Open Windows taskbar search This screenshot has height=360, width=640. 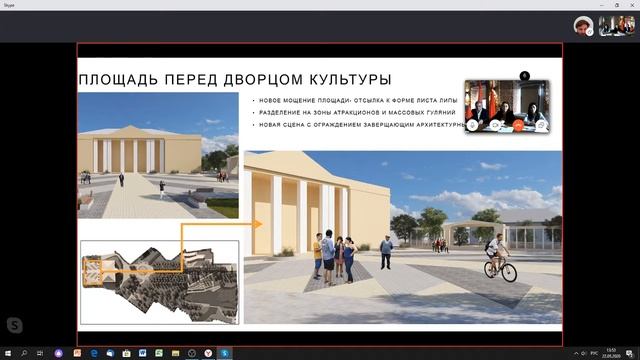point(24,353)
